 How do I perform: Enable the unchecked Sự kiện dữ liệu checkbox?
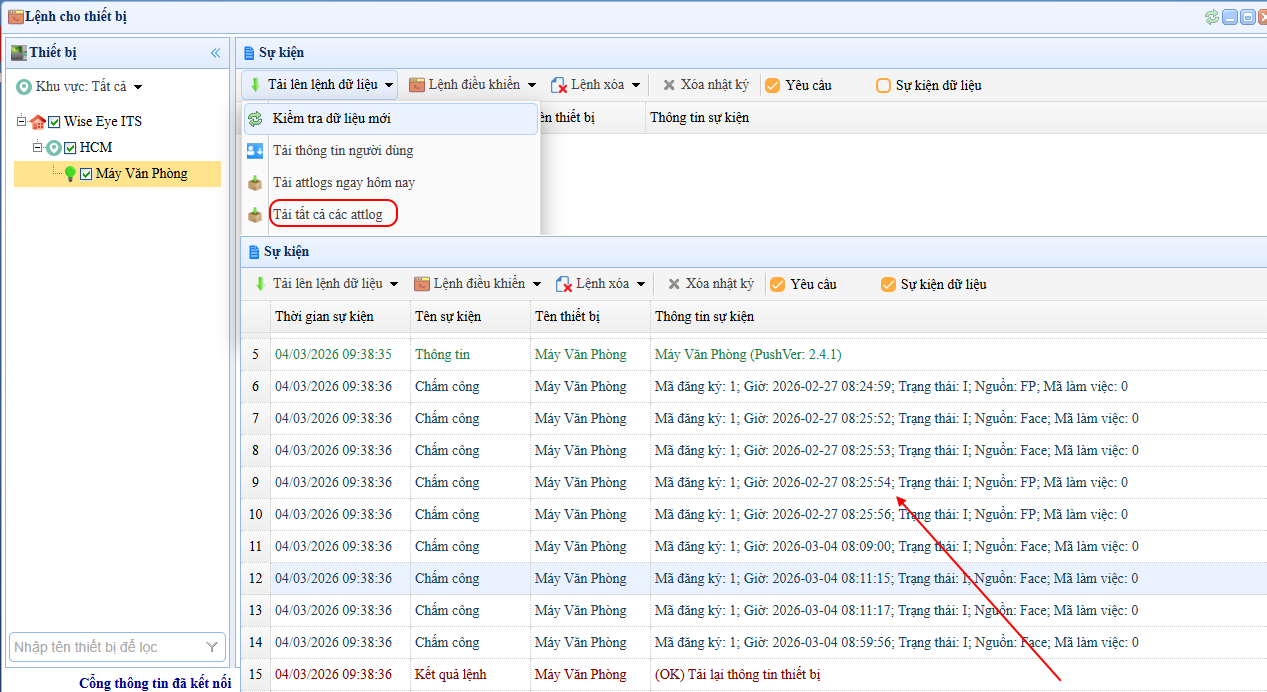[x=883, y=86]
